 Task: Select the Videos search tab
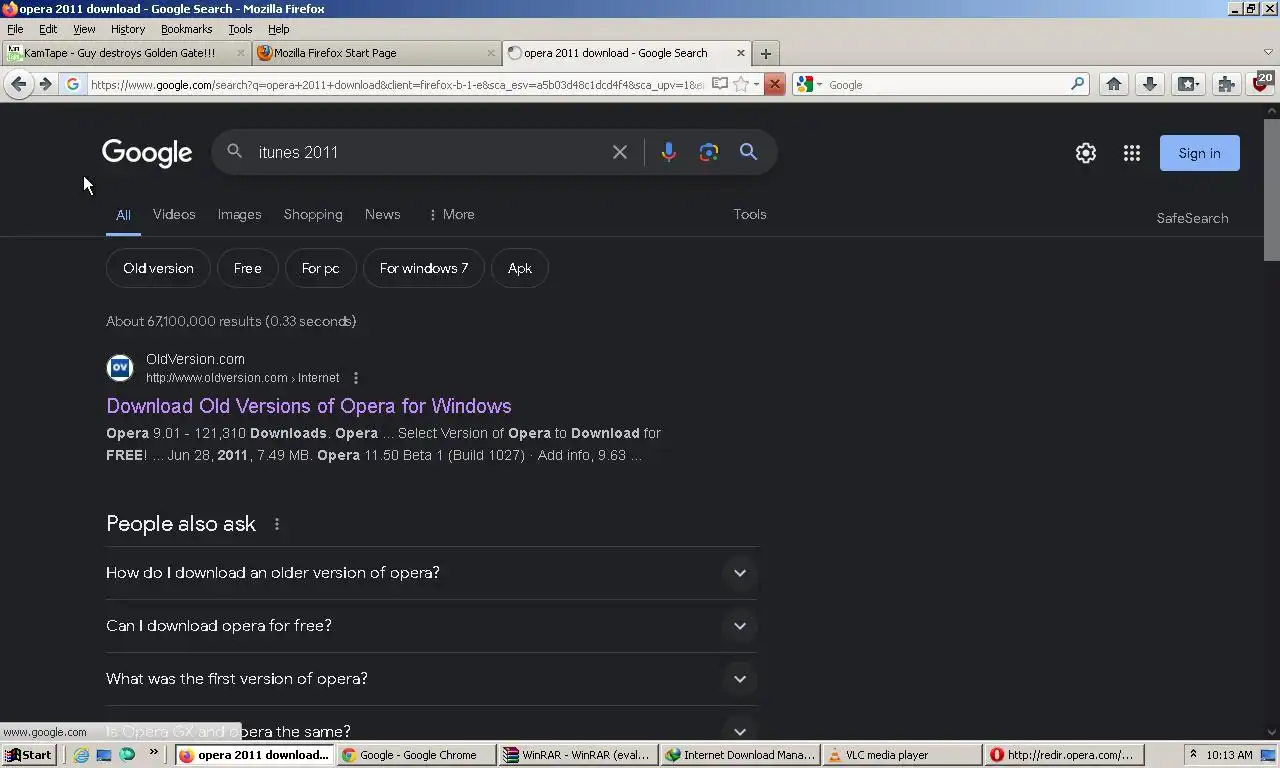click(174, 214)
